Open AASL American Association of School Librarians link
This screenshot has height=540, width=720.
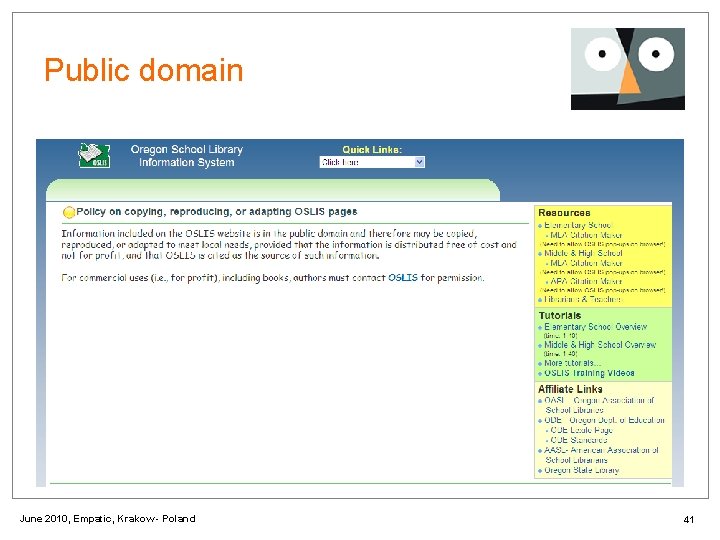point(602,455)
